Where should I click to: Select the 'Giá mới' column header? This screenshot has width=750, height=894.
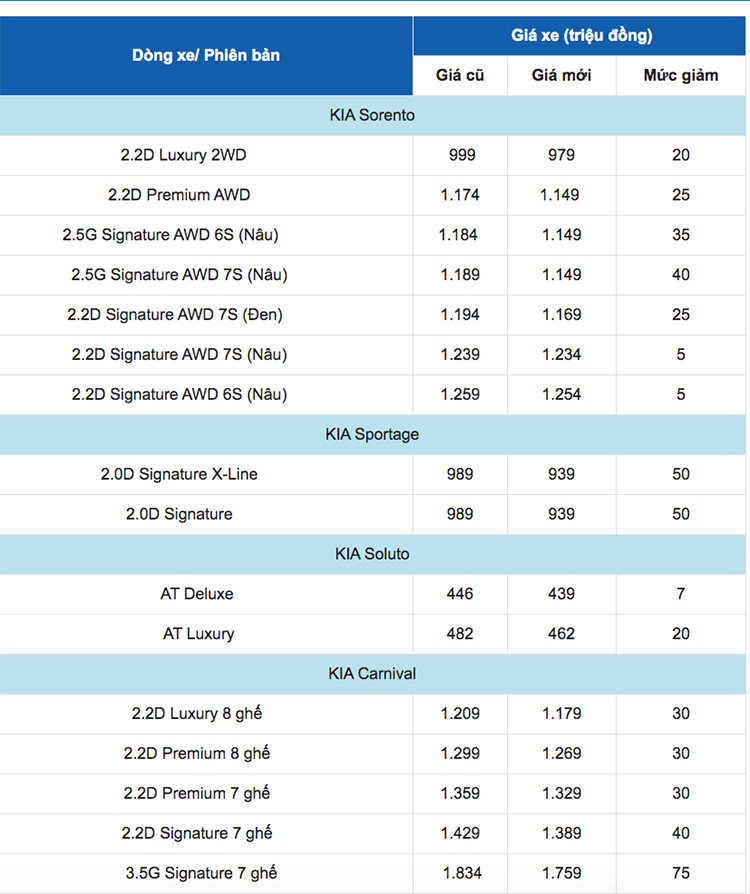pyautogui.click(x=561, y=75)
